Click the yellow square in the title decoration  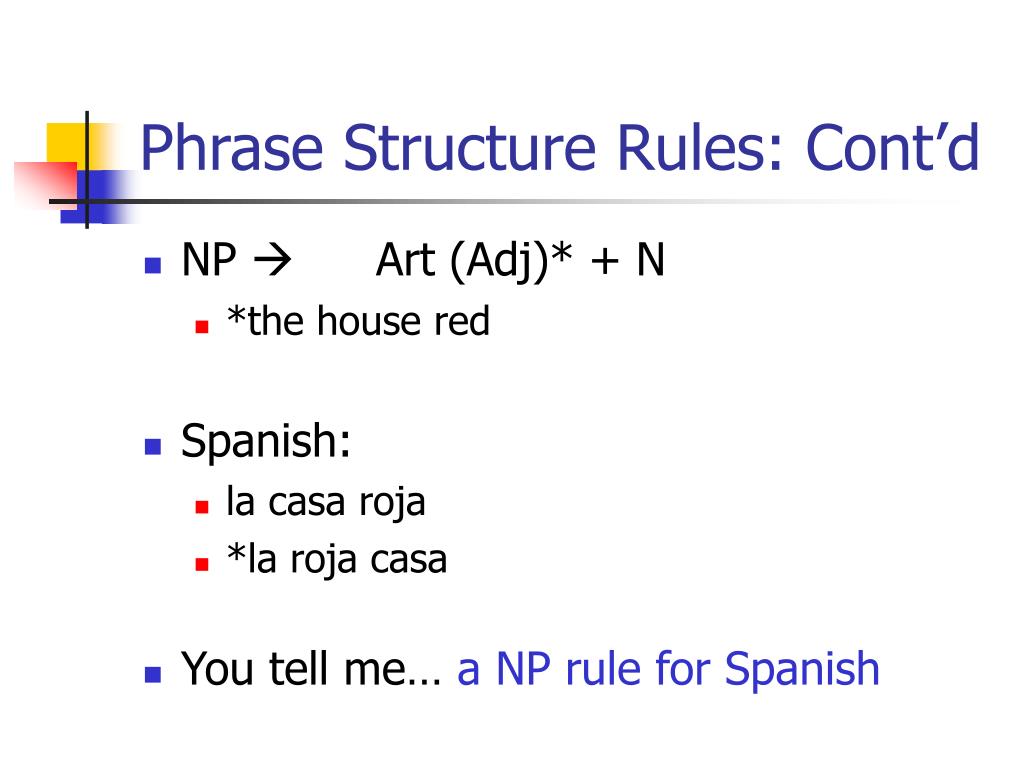click(x=67, y=146)
